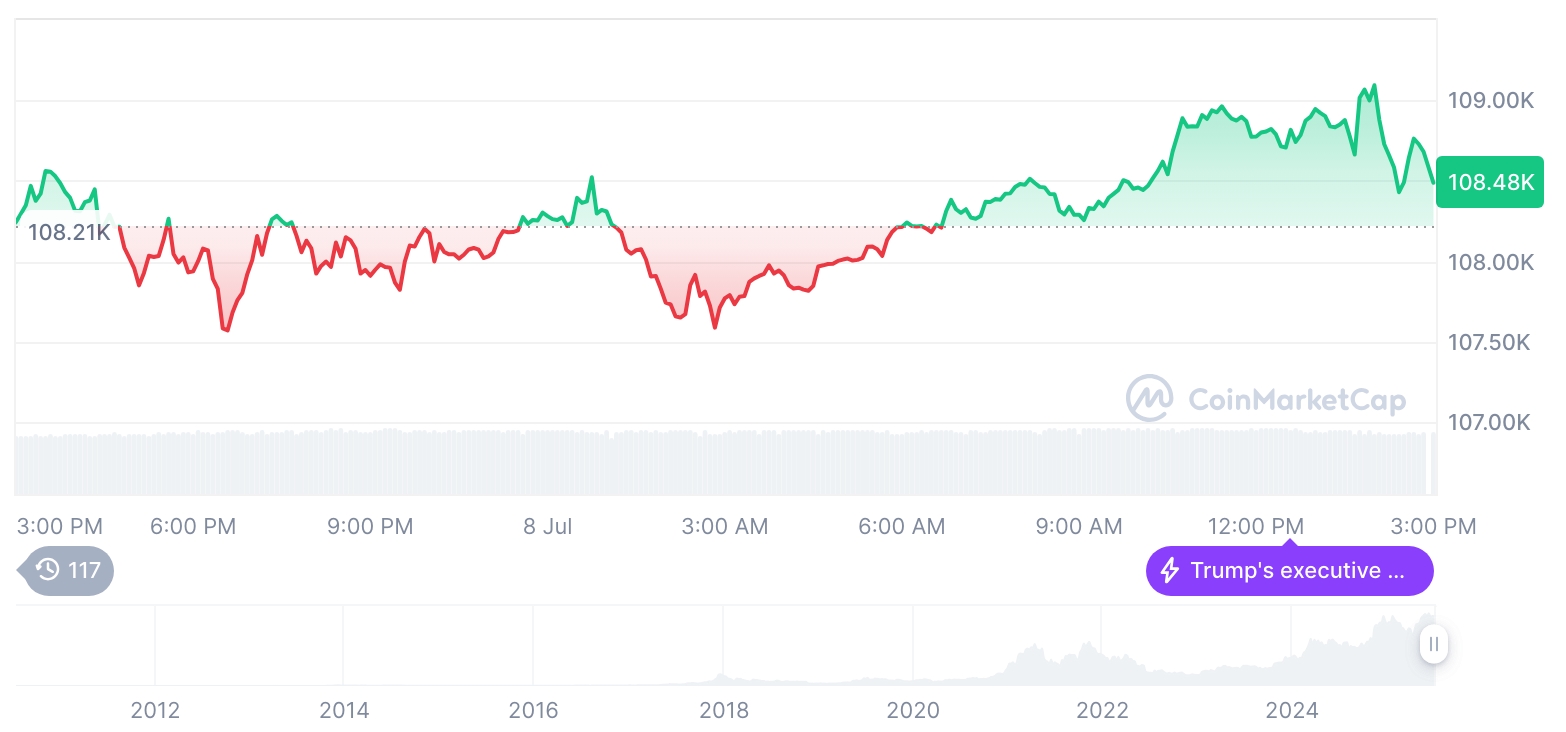Jump to 2018 on the overview timeline
This screenshot has height=732, width=1566.
pos(723,711)
